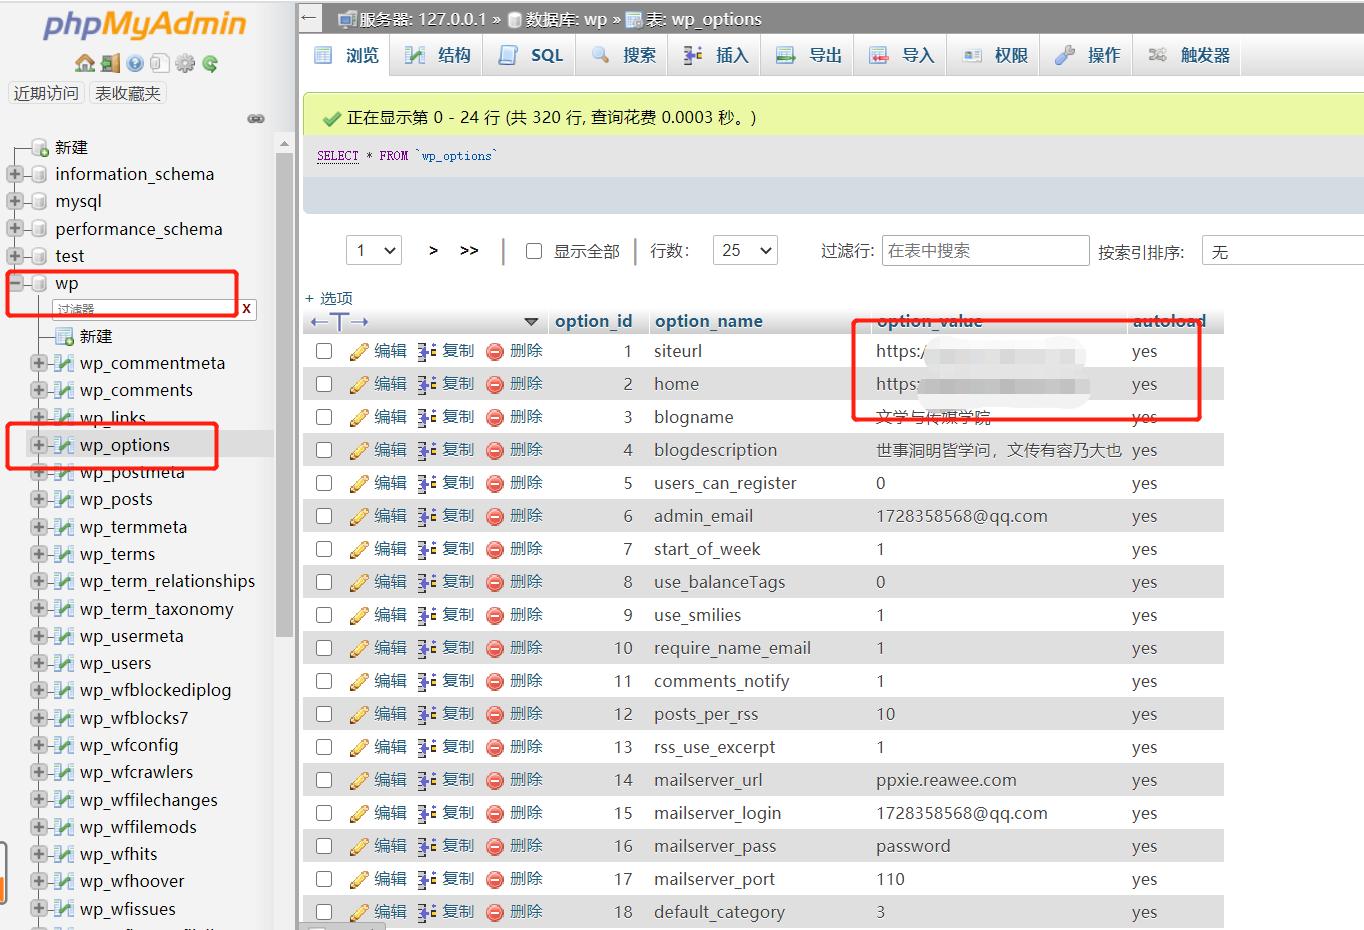Copy the rss_use_excerpt row
1364x930 pixels.
tap(446, 747)
